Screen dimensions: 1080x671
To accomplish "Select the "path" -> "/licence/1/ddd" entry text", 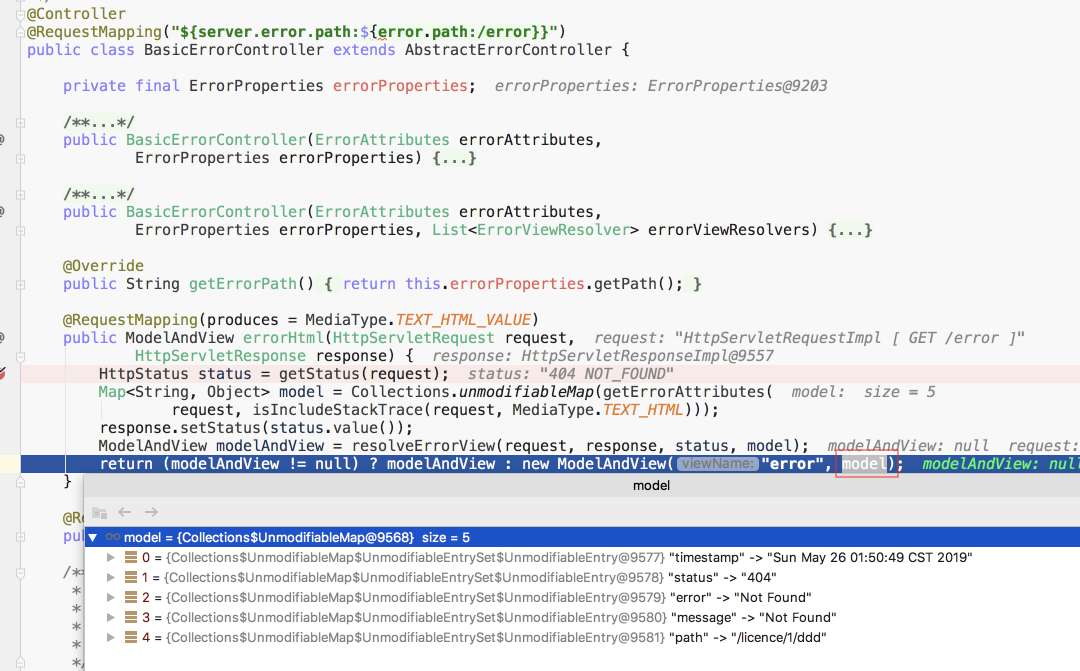I will click(x=748, y=637).
